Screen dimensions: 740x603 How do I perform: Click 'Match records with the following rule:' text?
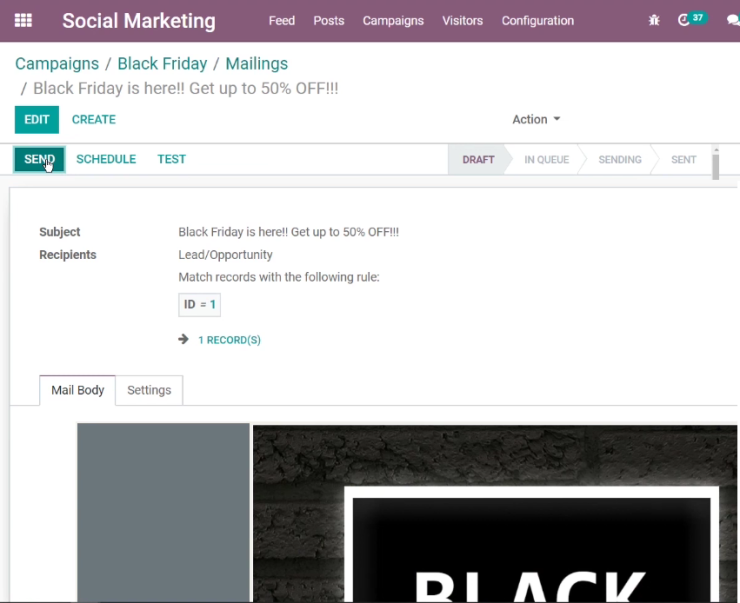279,277
